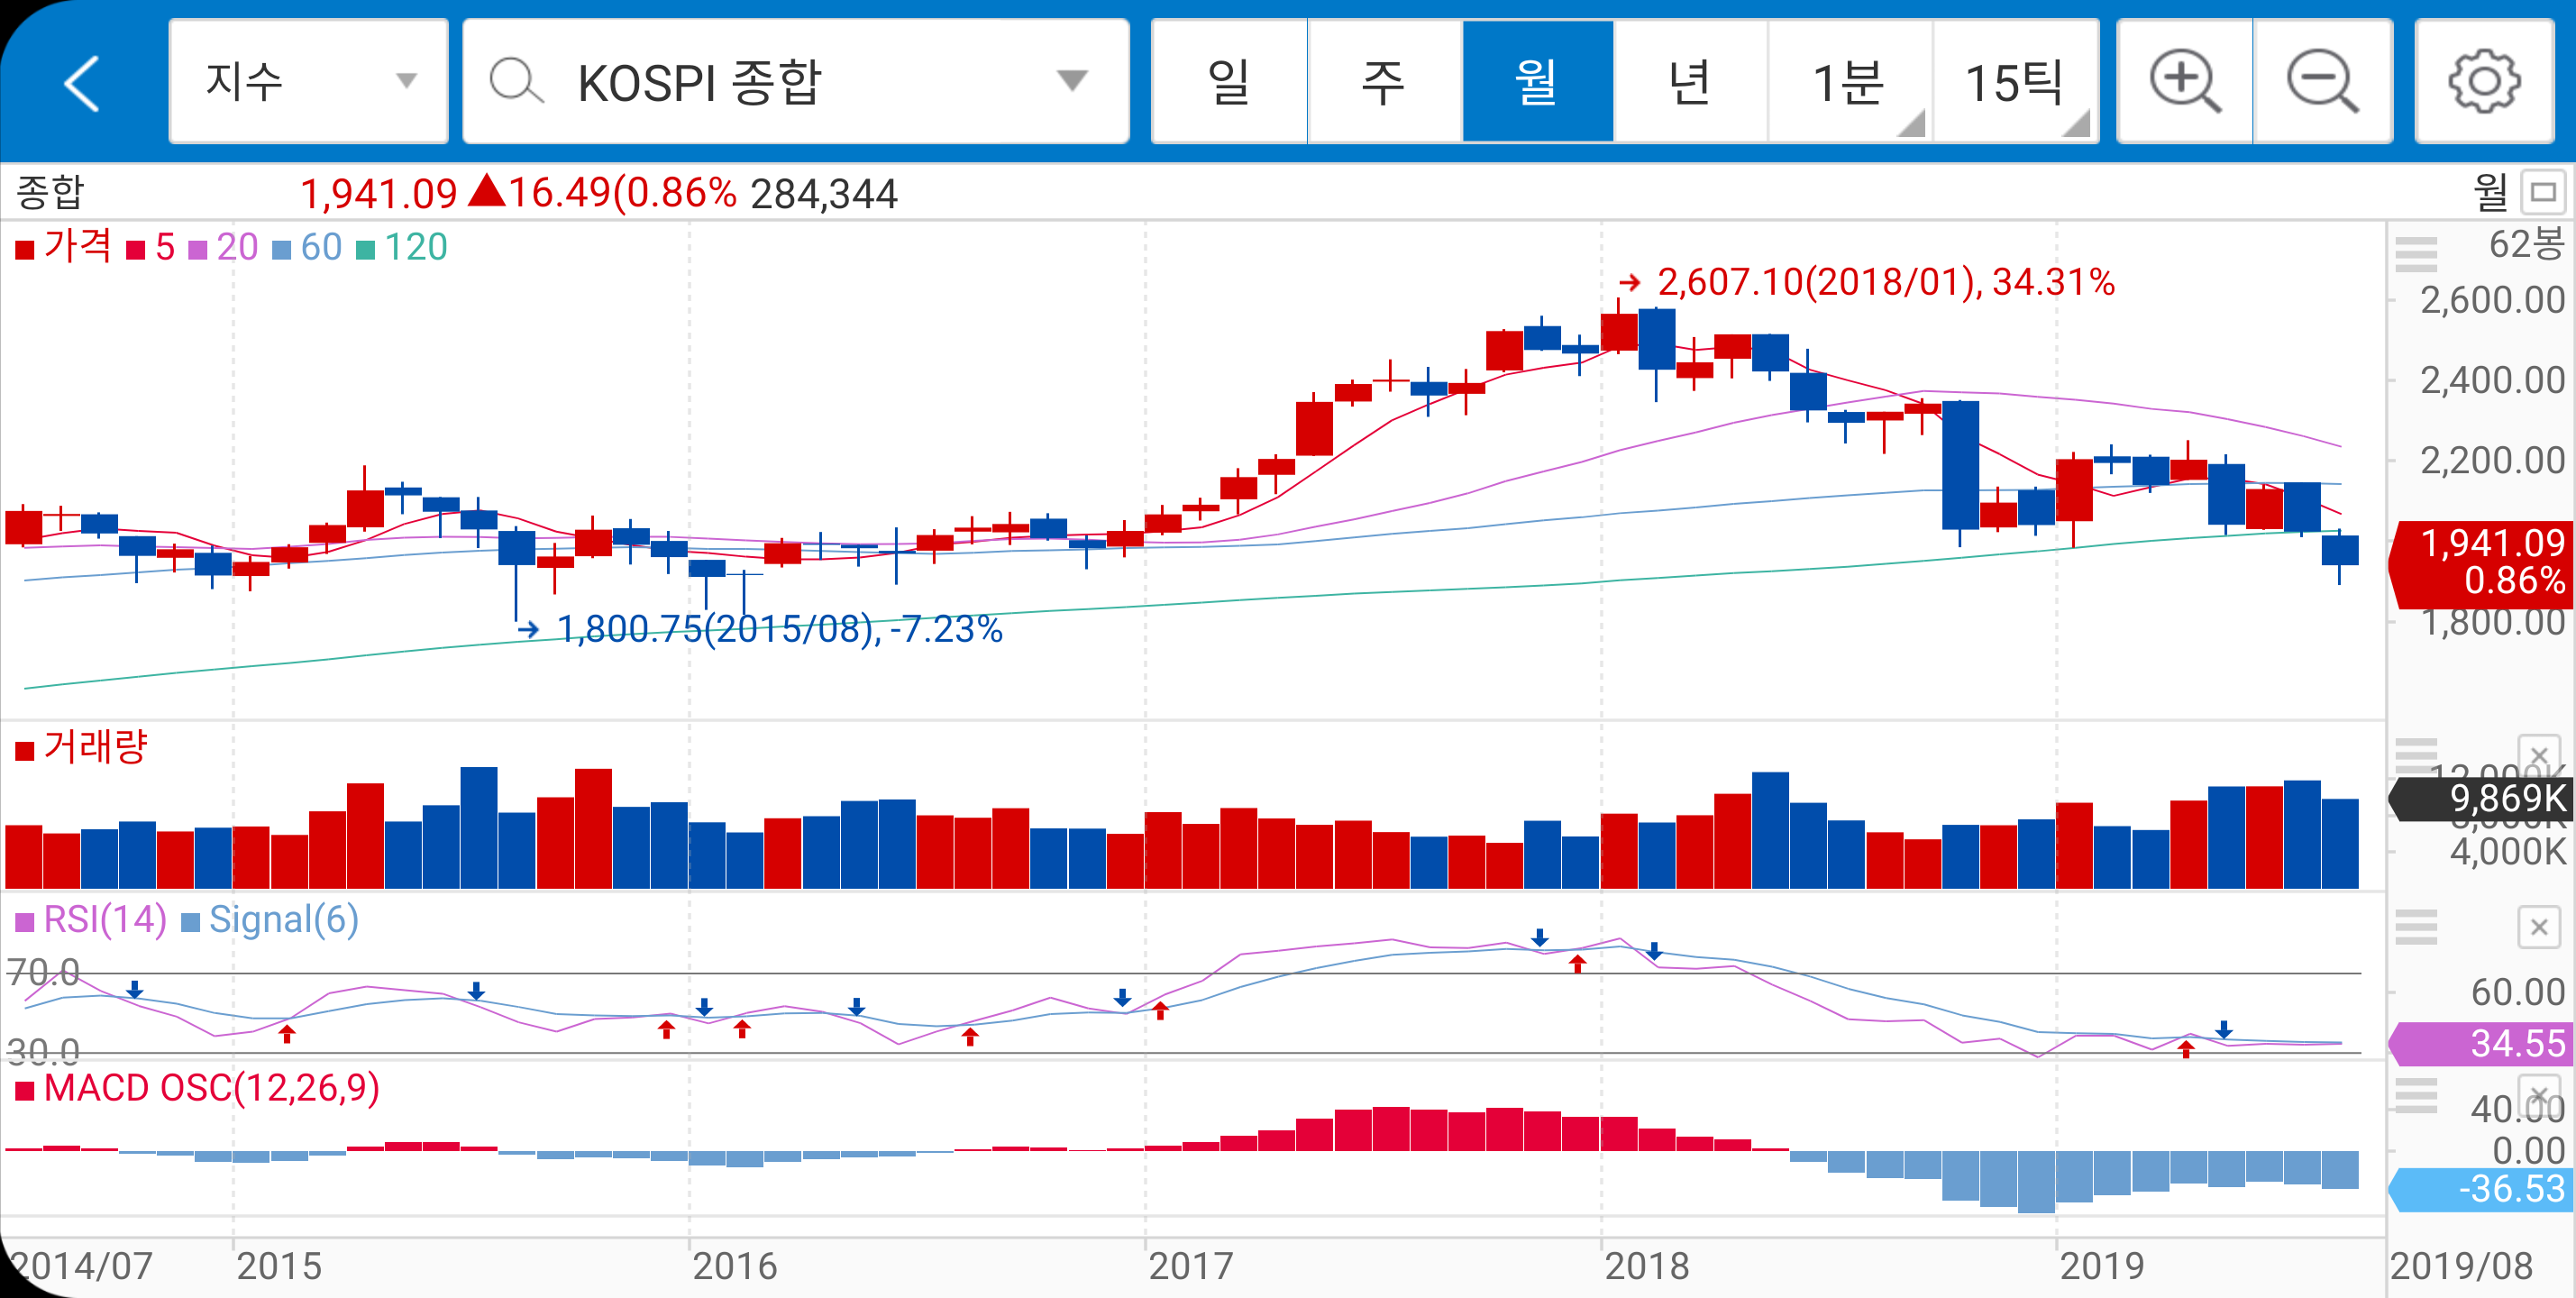Open the RSI panel hamburger menu
The image size is (2576, 1298).
(x=2416, y=927)
